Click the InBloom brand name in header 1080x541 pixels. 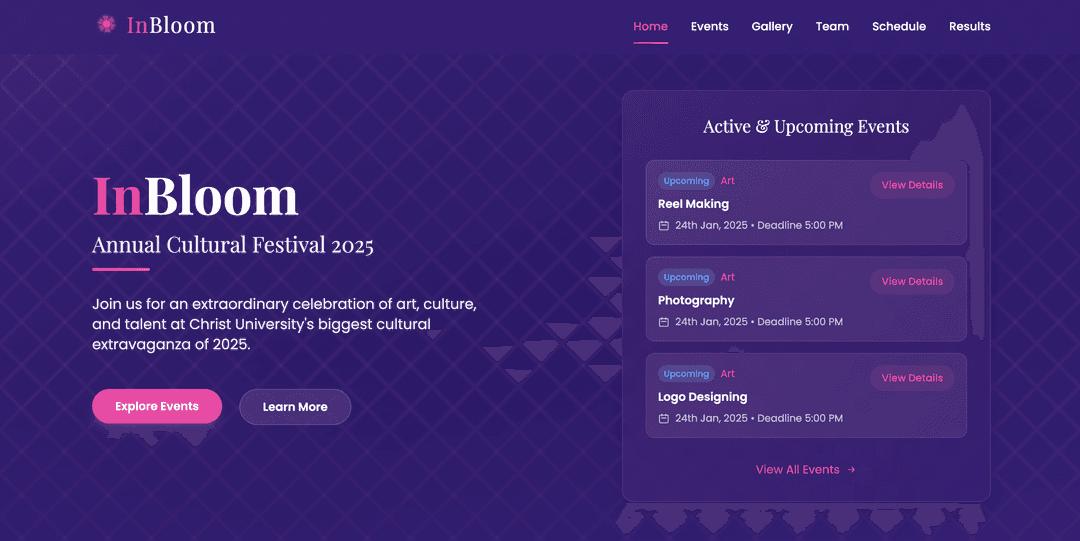pyautogui.click(x=171, y=25)
